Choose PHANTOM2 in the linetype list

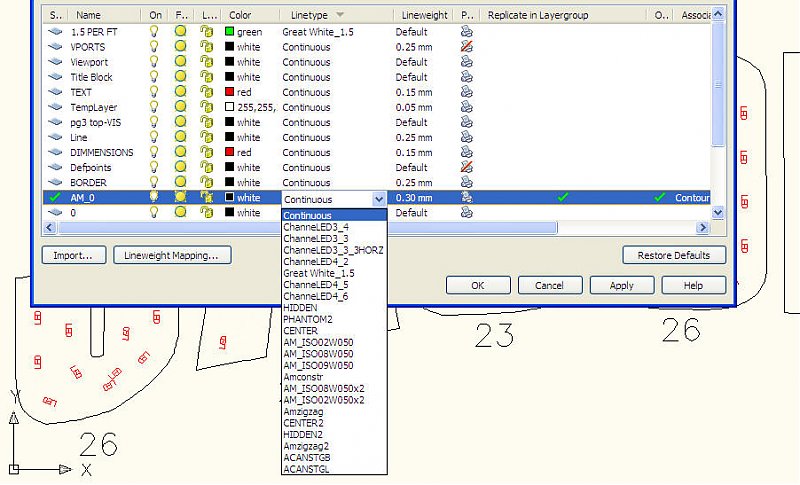(x=307, y=319)
